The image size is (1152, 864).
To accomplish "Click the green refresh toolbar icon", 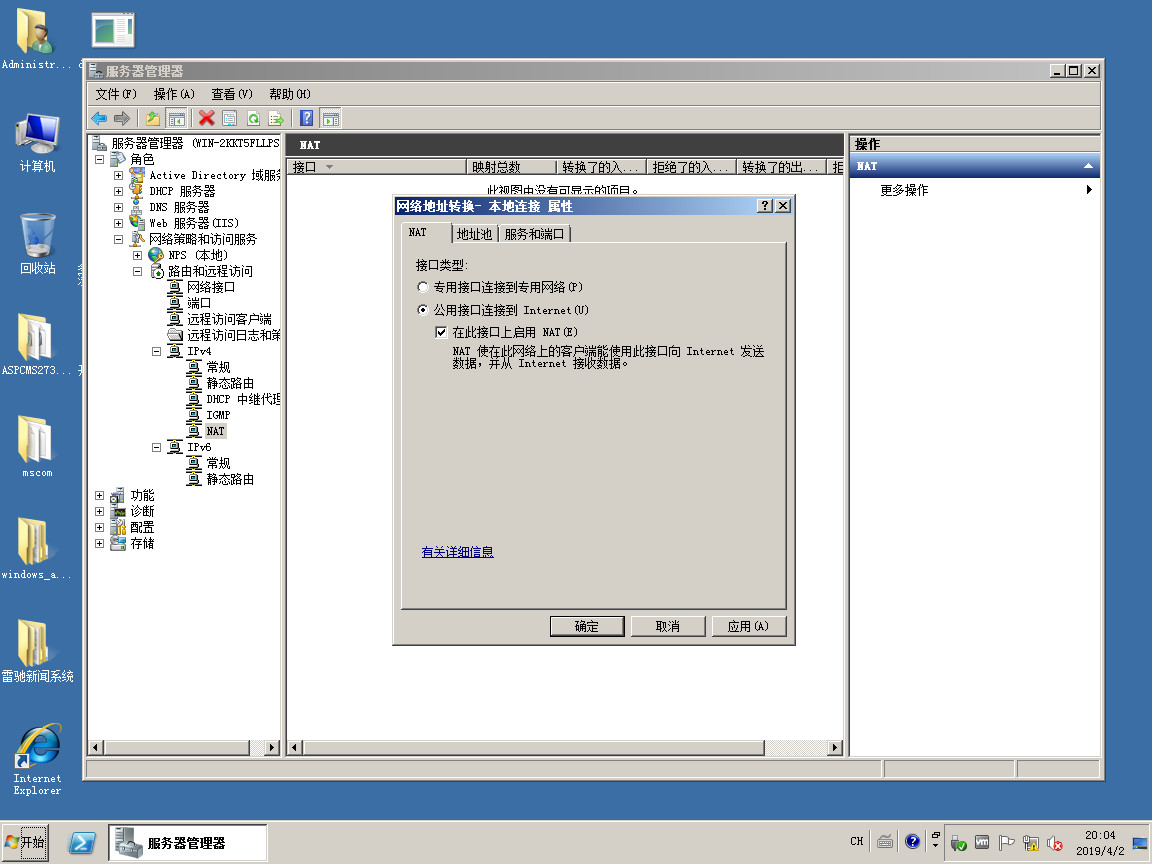I will (254, 118).
